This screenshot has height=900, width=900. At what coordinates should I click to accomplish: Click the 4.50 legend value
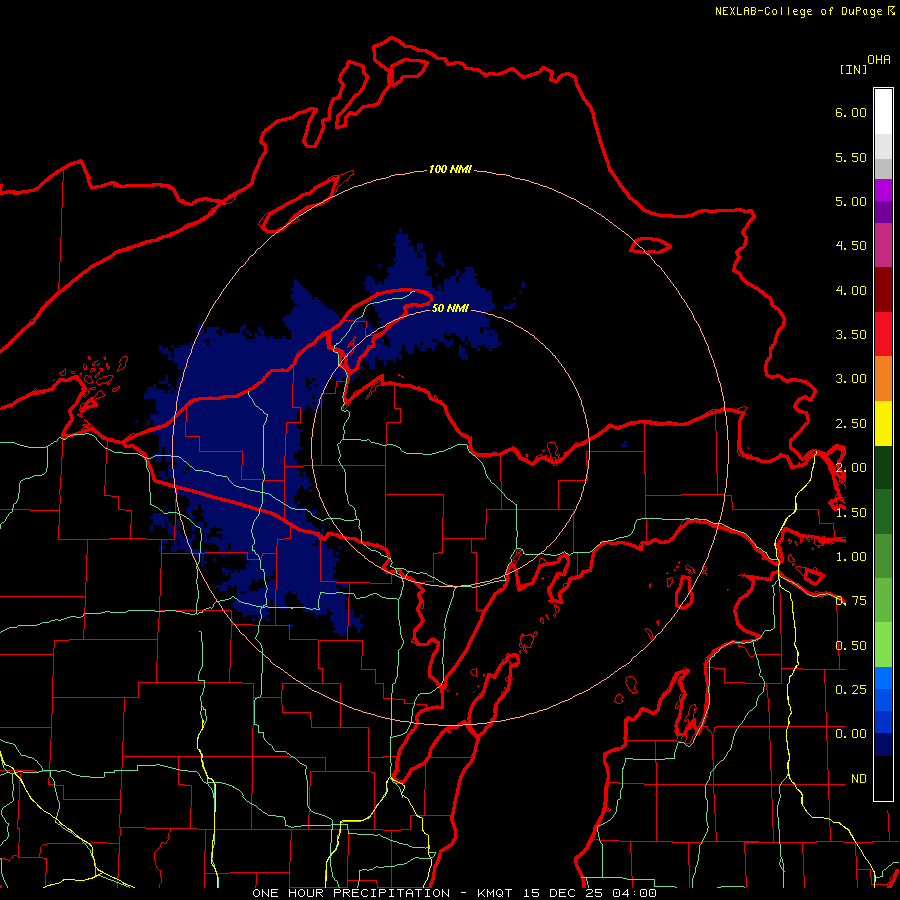851,246
